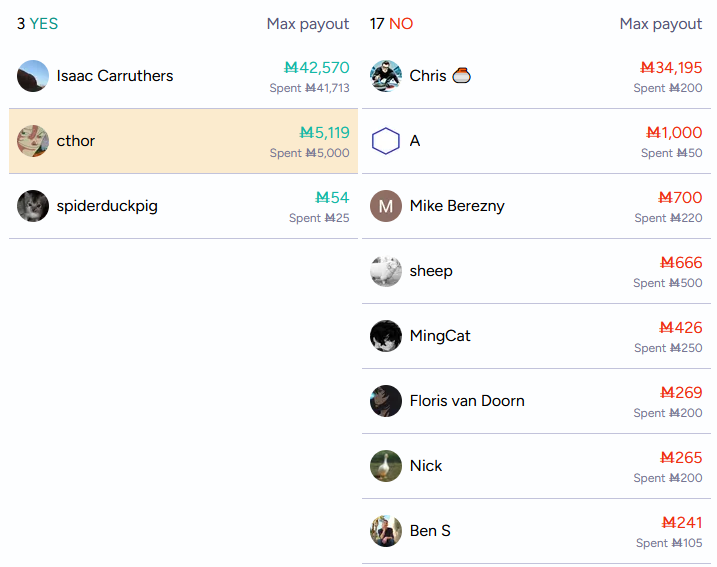Image resolution: width=717 pixels, height=567 pixels.
Task: Click the hexagon avatar for user A
Action: tap(386, 141)
